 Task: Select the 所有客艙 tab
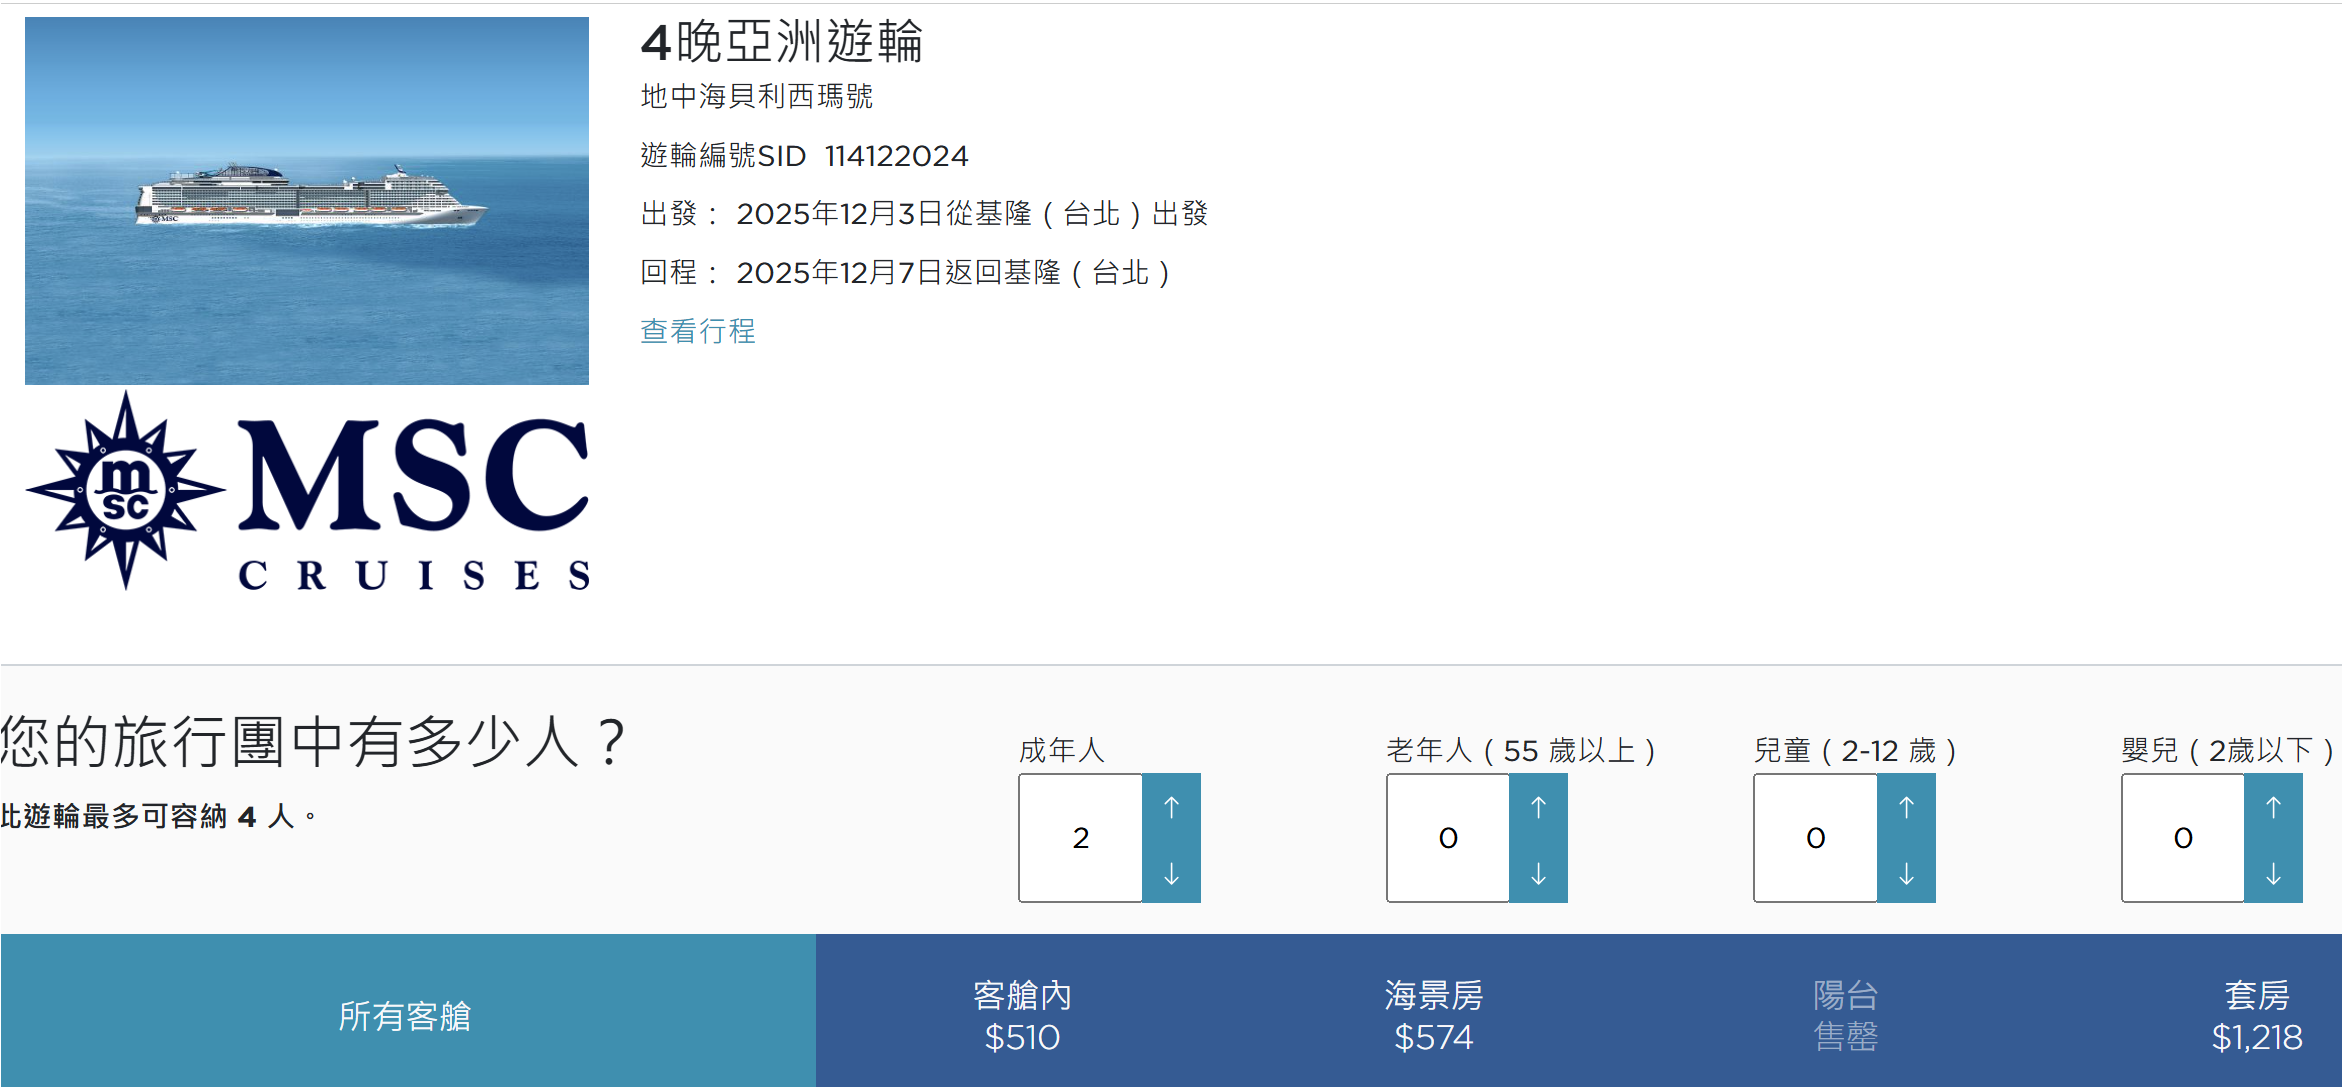[405, 1014]
